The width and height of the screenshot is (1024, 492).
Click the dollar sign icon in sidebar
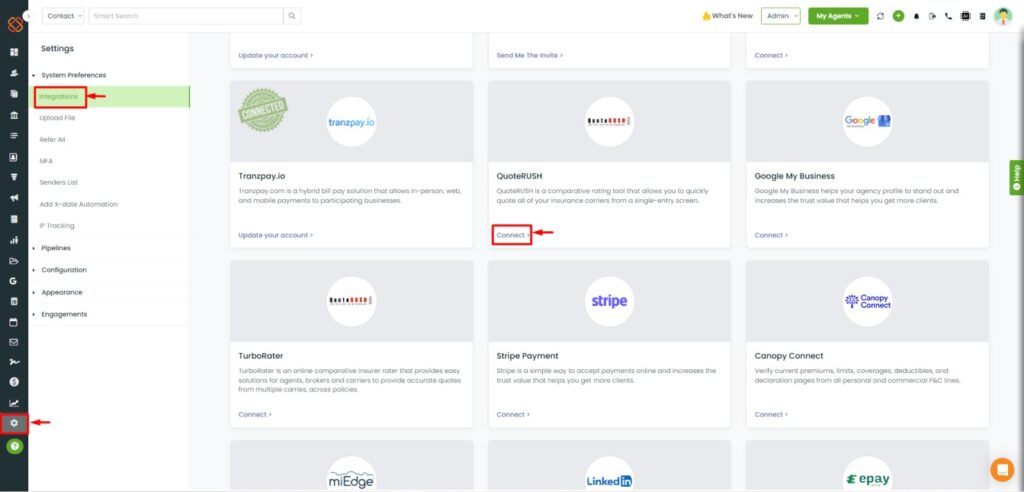(14, 382)
